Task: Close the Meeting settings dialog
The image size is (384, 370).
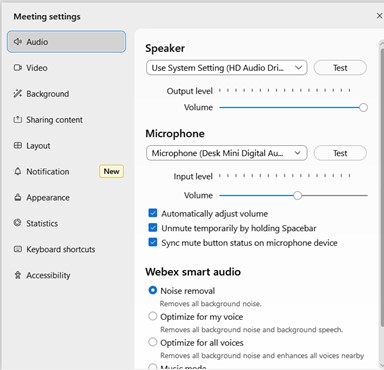Action: 379,16
